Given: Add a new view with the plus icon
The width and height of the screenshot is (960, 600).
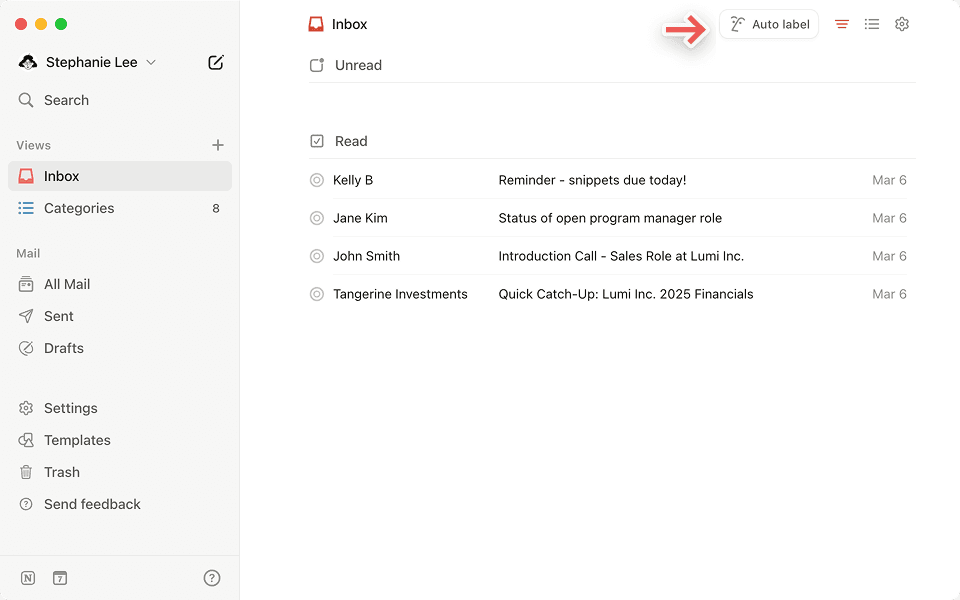Looking at the screenshot, I should pyautogui.click(x=218, y=144).
